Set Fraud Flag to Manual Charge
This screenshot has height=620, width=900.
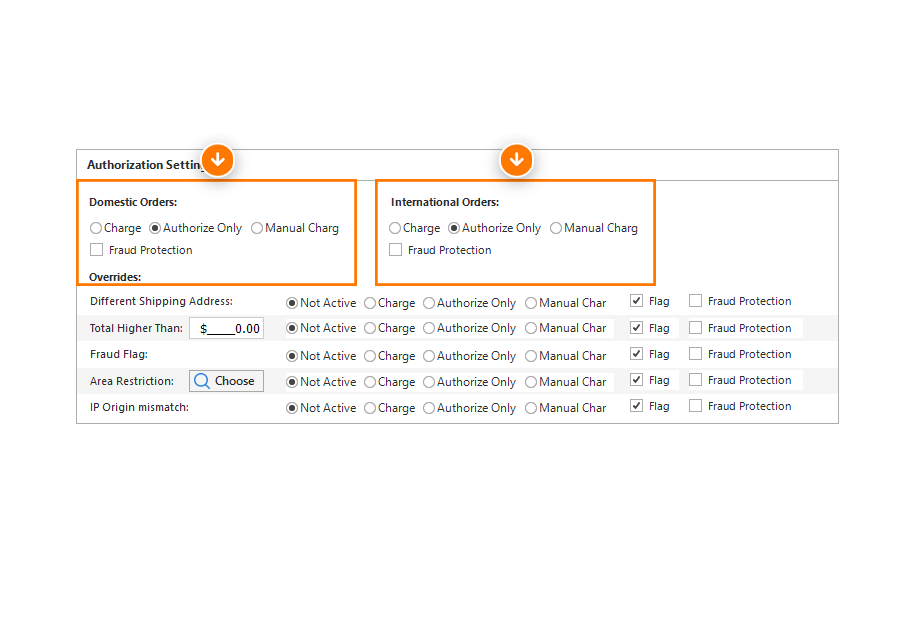click(531, 356)
